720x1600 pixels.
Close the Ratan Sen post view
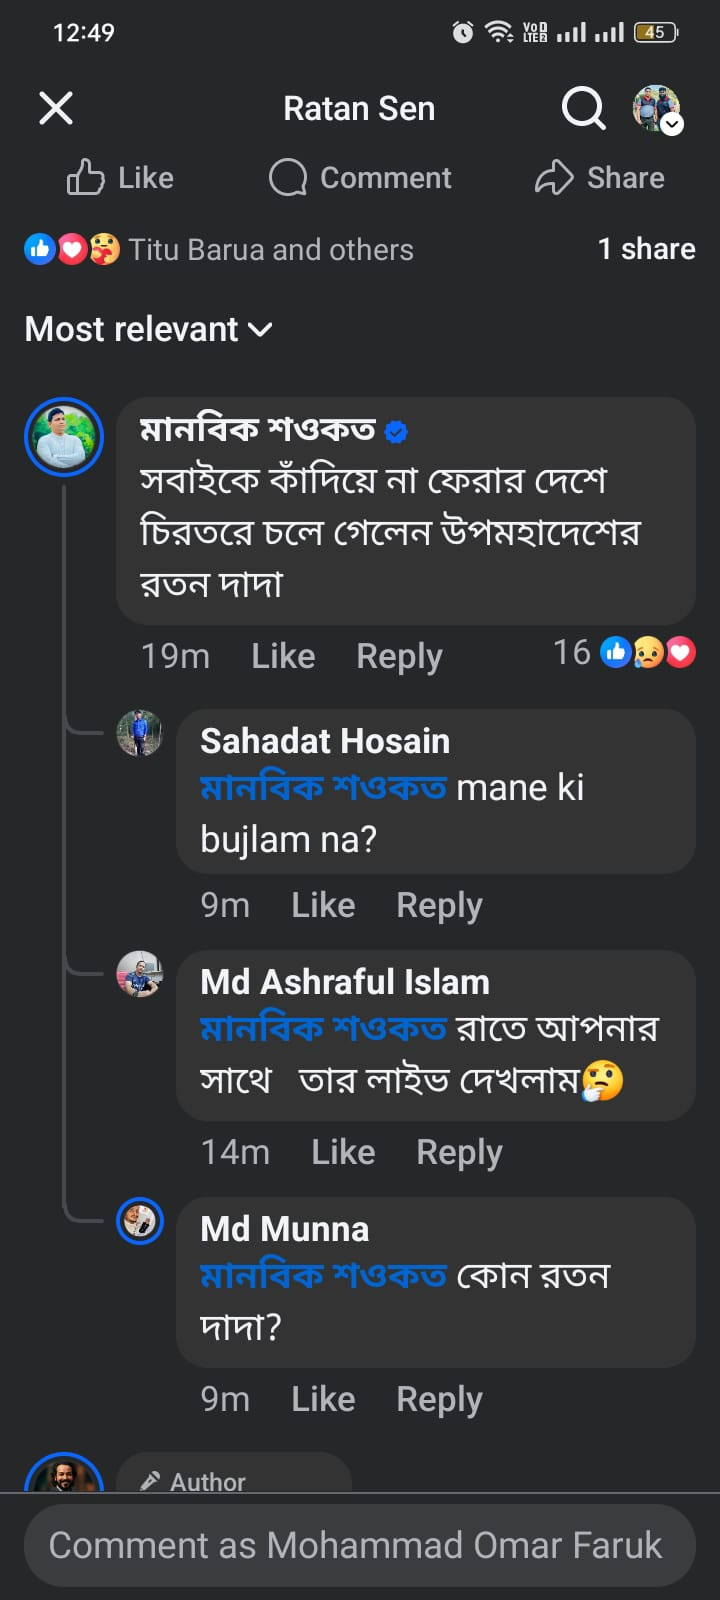pyautogui.click(x=56, y=108)
